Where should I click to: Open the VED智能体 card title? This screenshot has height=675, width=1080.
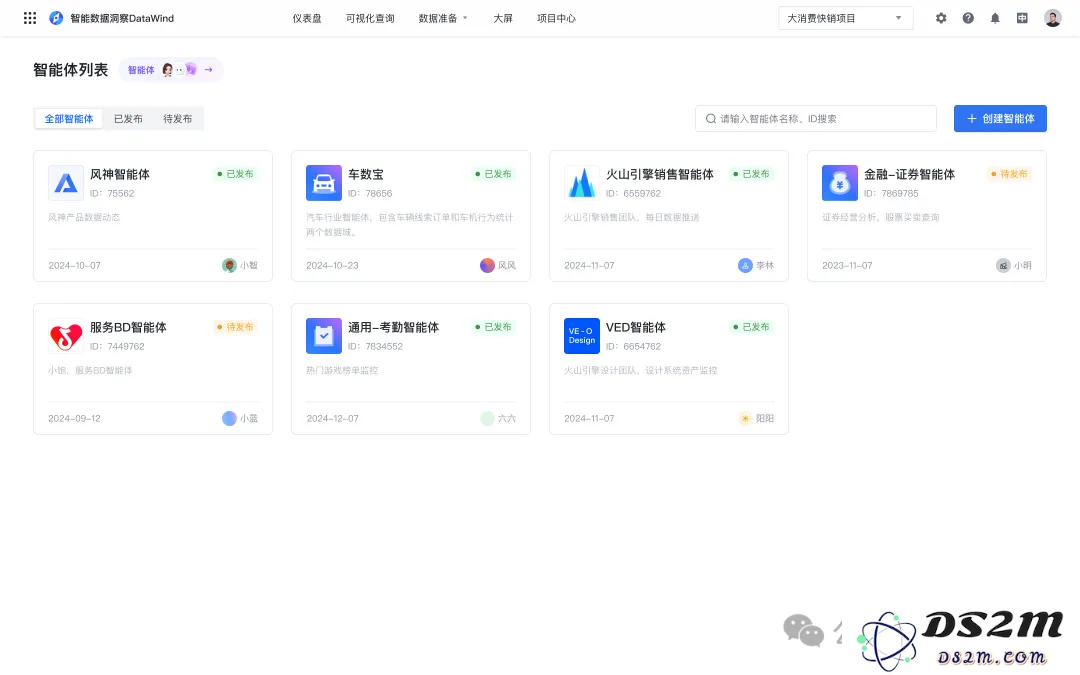pos(636,327)
